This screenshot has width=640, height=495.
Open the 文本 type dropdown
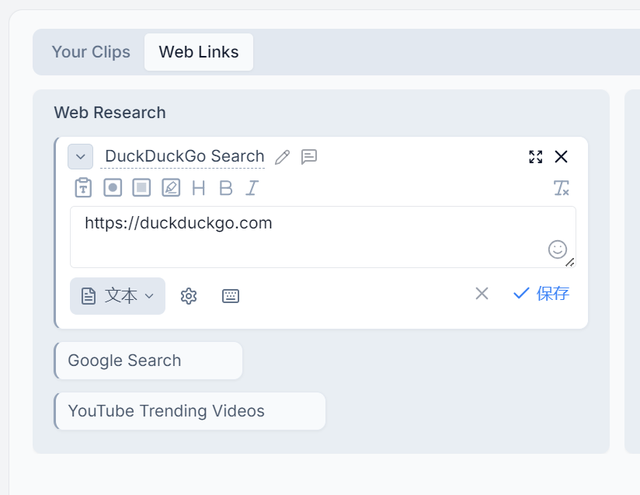coord(118,296)
